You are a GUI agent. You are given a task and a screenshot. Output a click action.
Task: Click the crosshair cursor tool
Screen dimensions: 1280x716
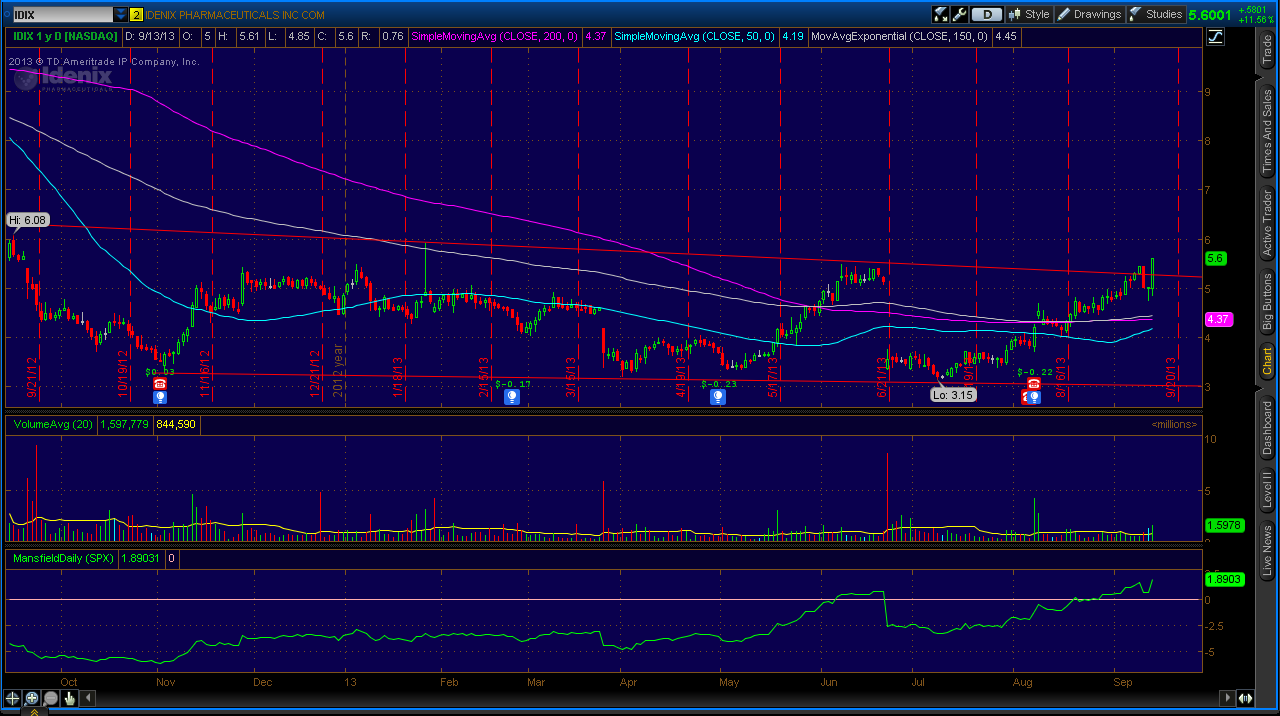coord(12,698)
